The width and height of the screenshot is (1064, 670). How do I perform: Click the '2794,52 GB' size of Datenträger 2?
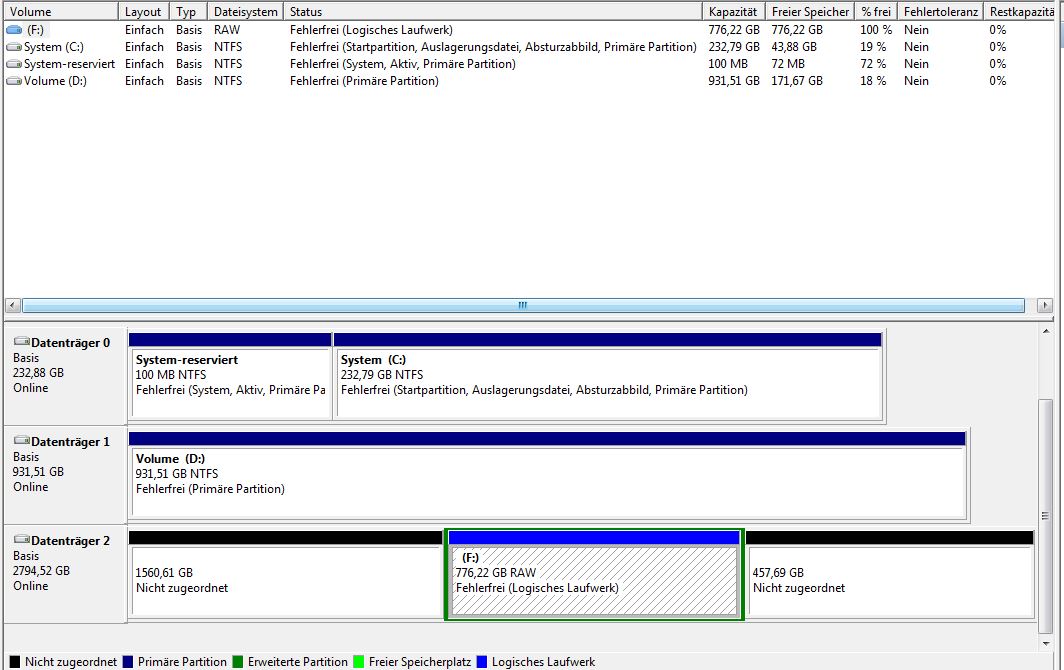[x=41, y=571]
